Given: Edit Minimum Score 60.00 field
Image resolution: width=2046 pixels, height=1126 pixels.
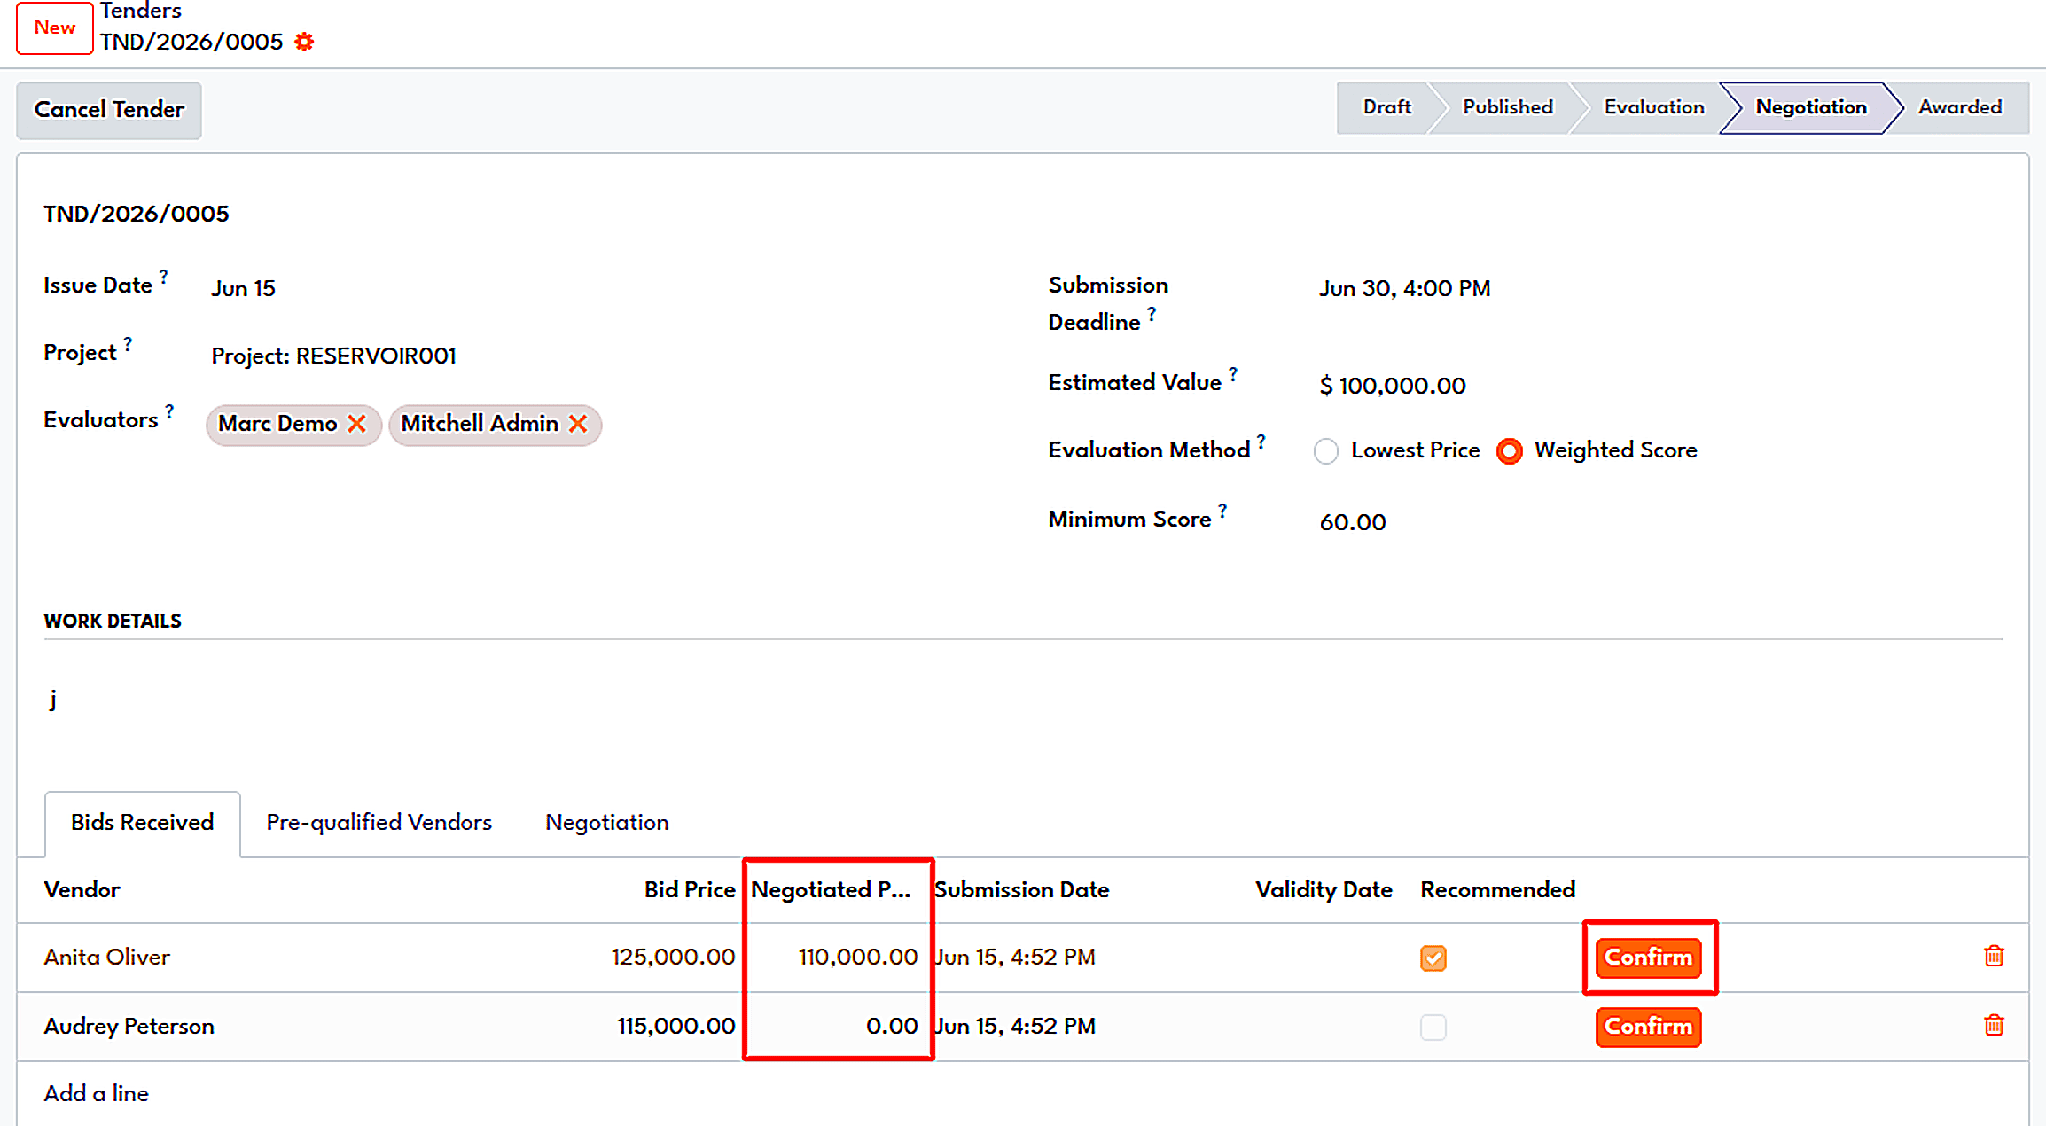Looking at the screenshot, I should tap(1352, 523).
